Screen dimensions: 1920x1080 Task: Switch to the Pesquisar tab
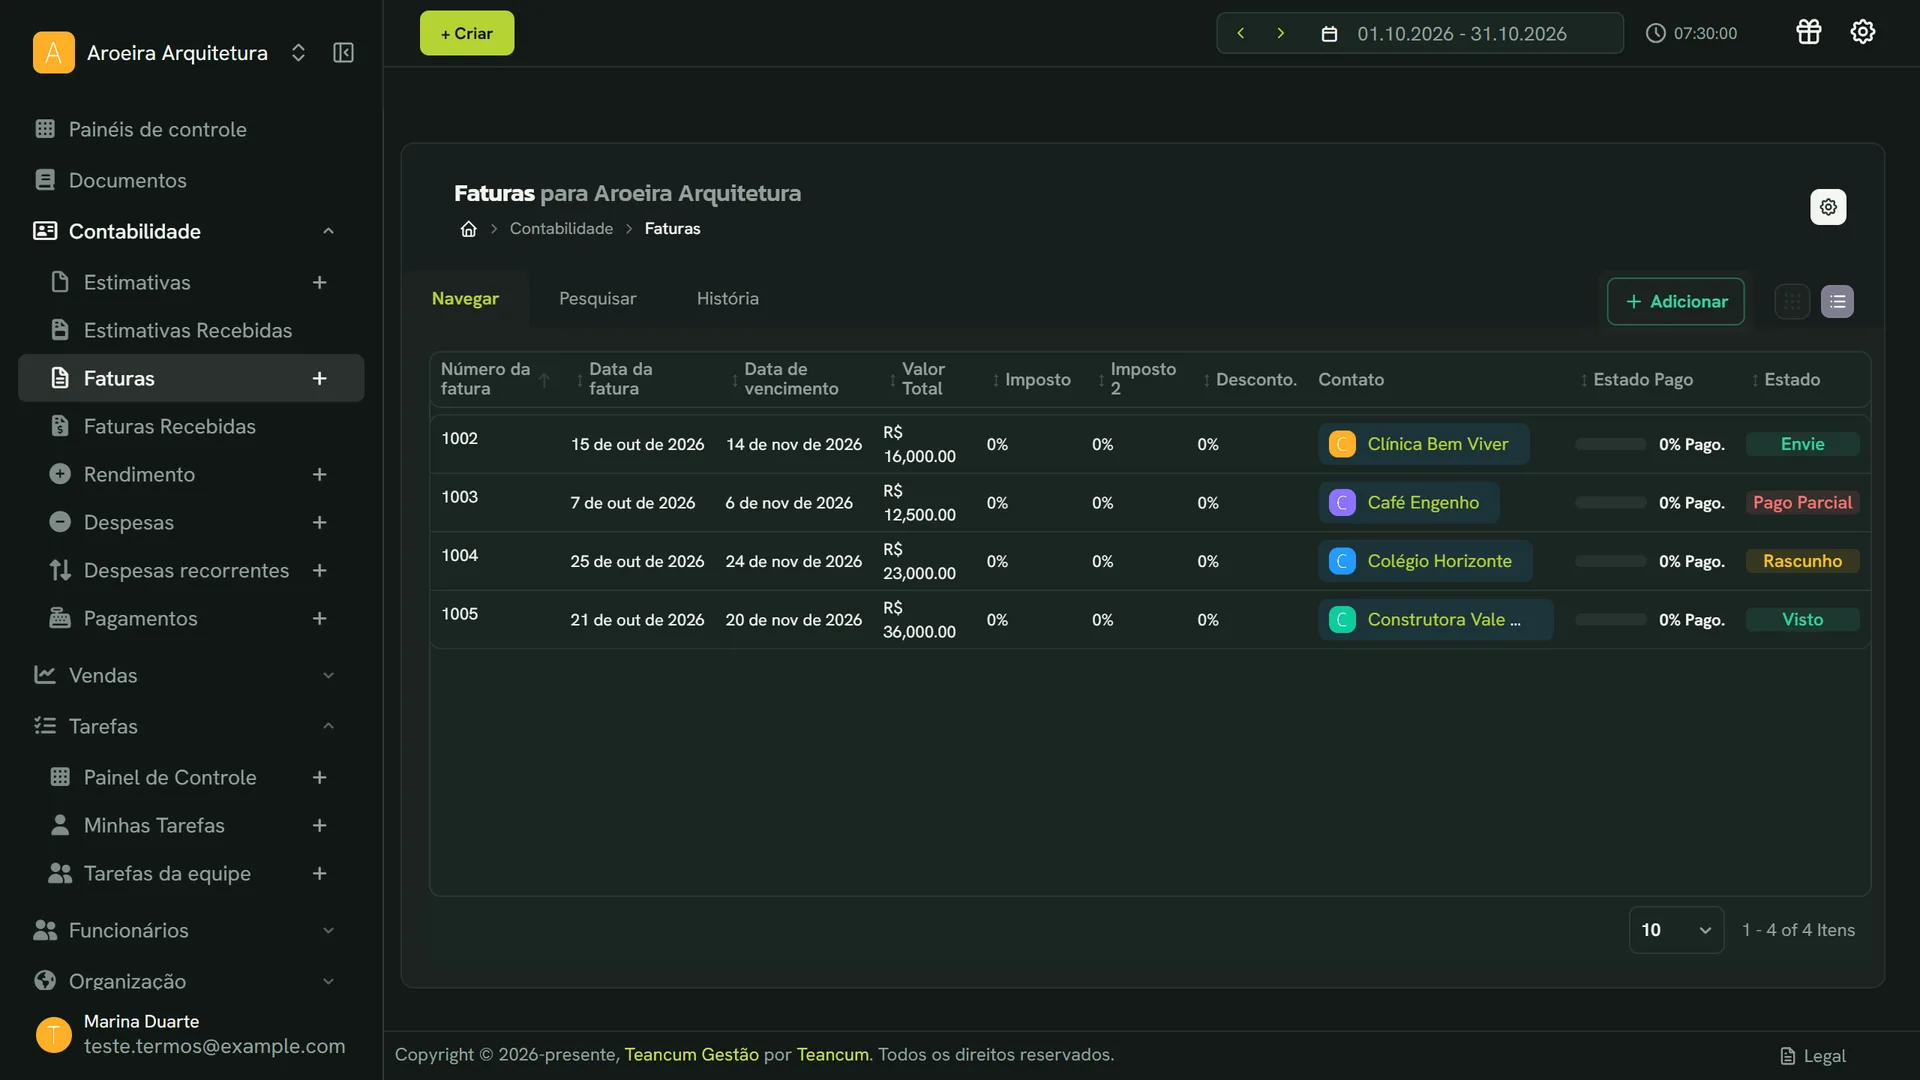click(x=597, y=299)
